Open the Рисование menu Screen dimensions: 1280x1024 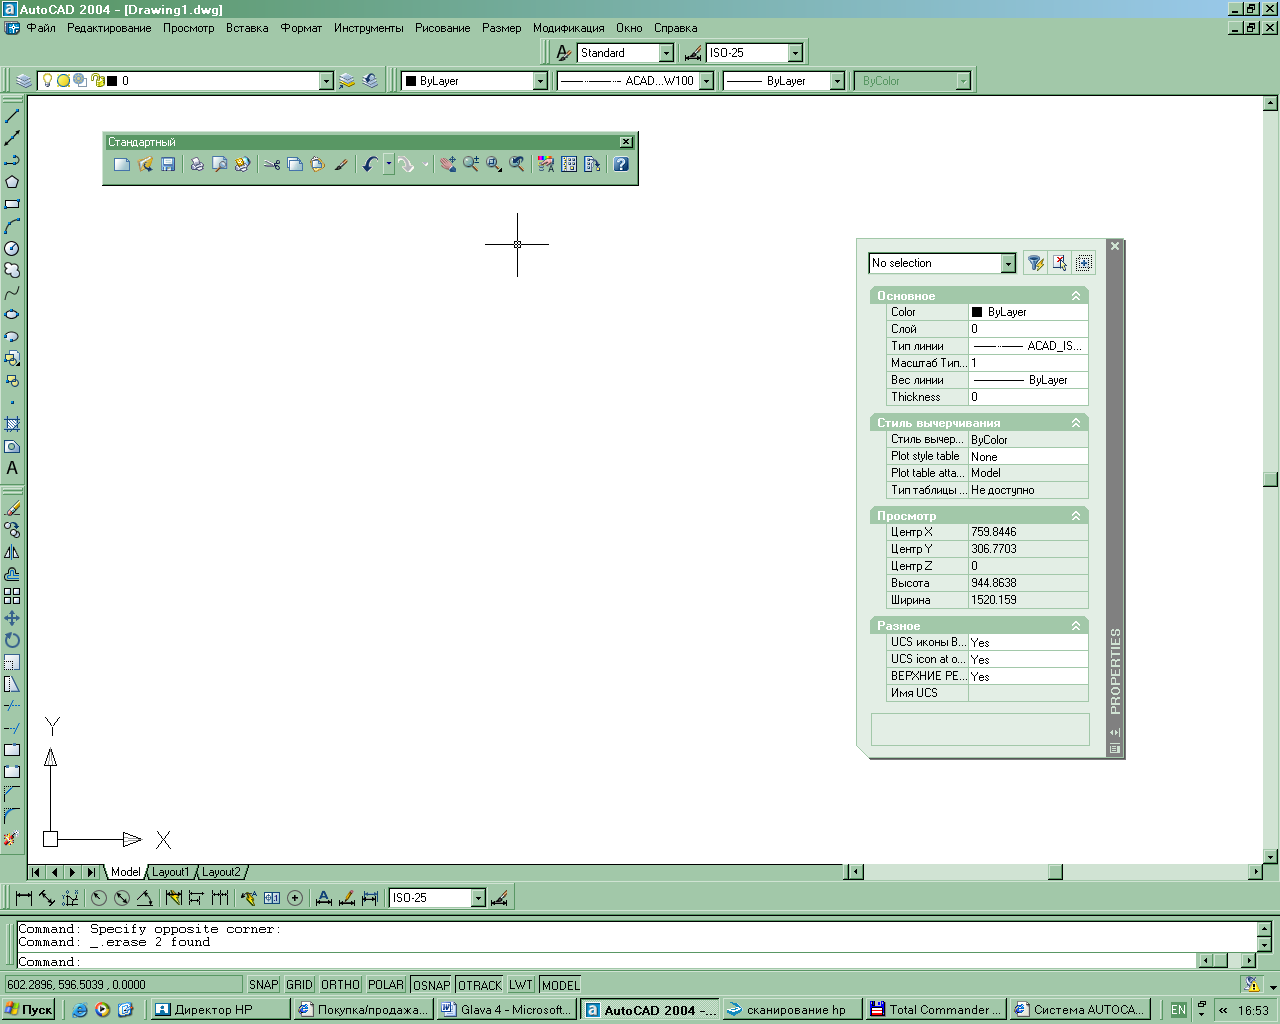[442, 28]
